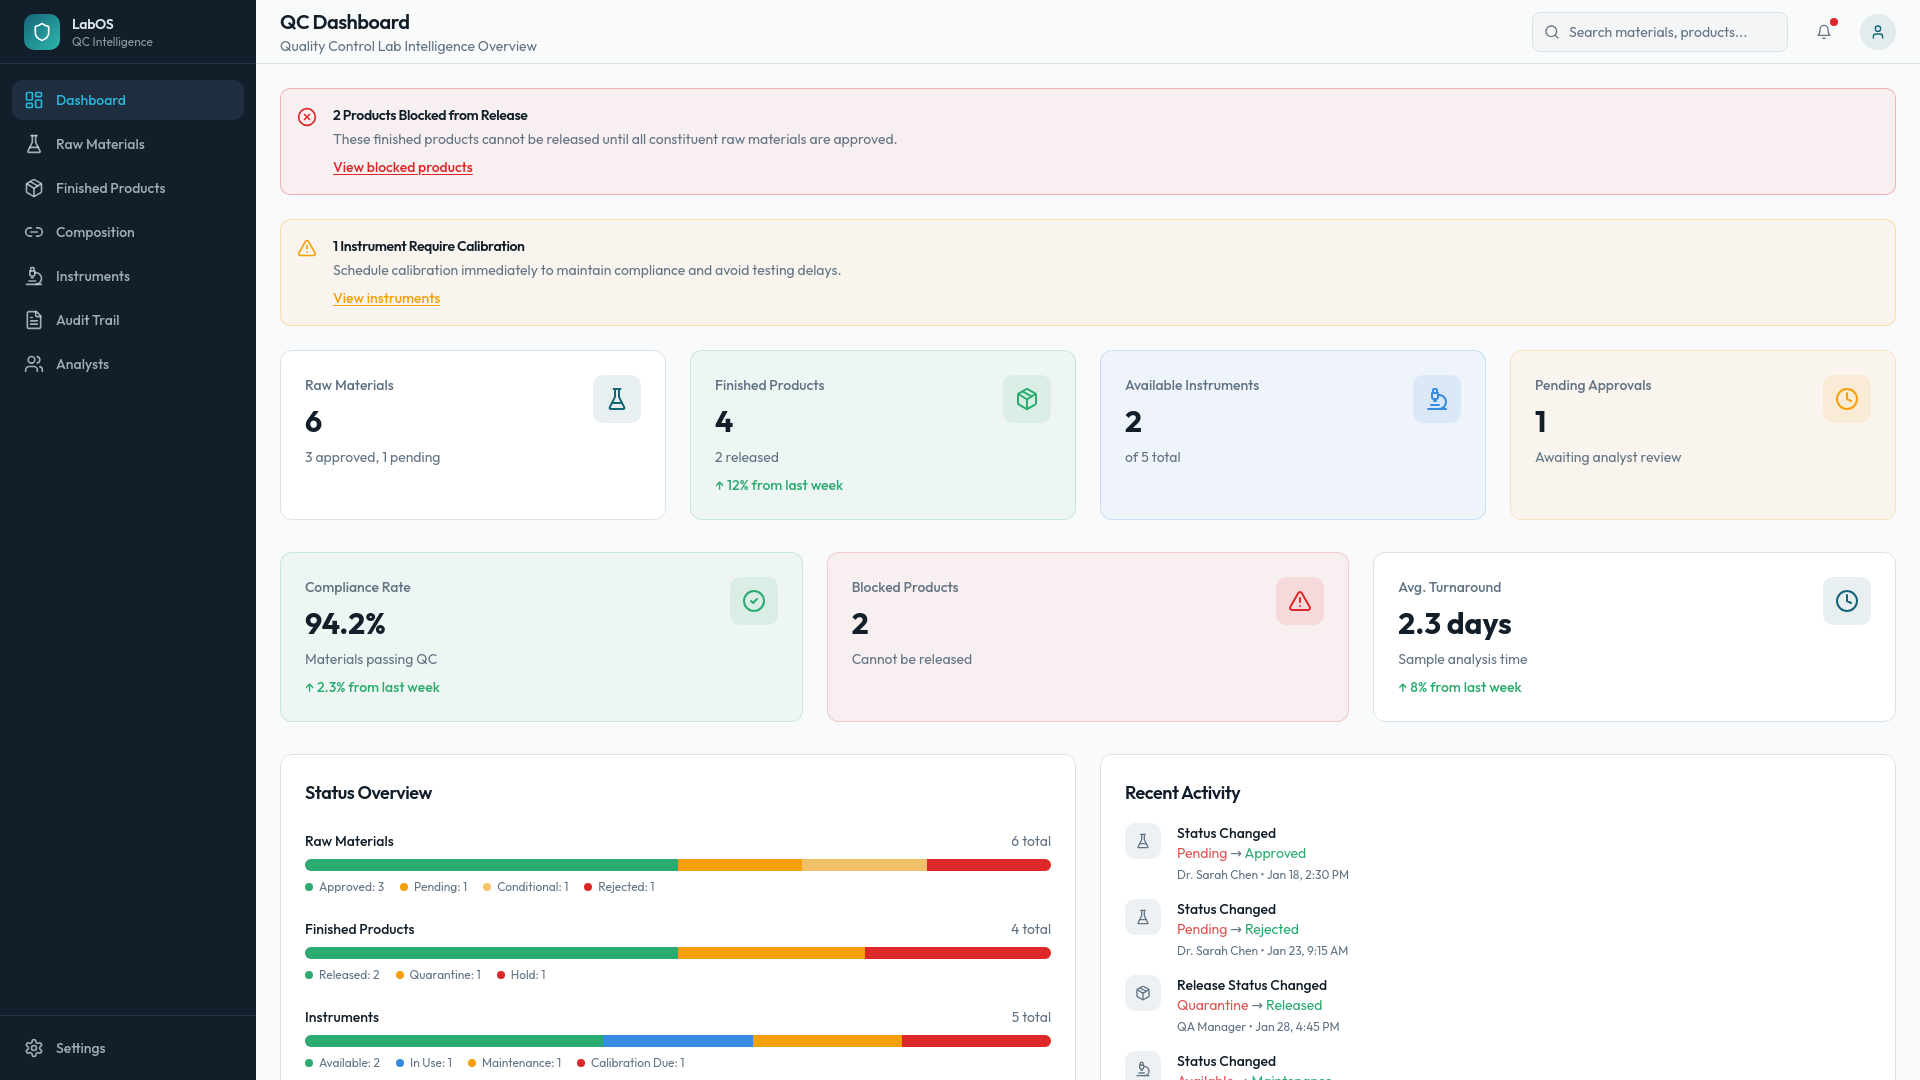Image resolution: width=1920 pixels, height=1080 pixels.
Task: Click the 2.3 days turnaround value
Action: tap(1454, 624)
